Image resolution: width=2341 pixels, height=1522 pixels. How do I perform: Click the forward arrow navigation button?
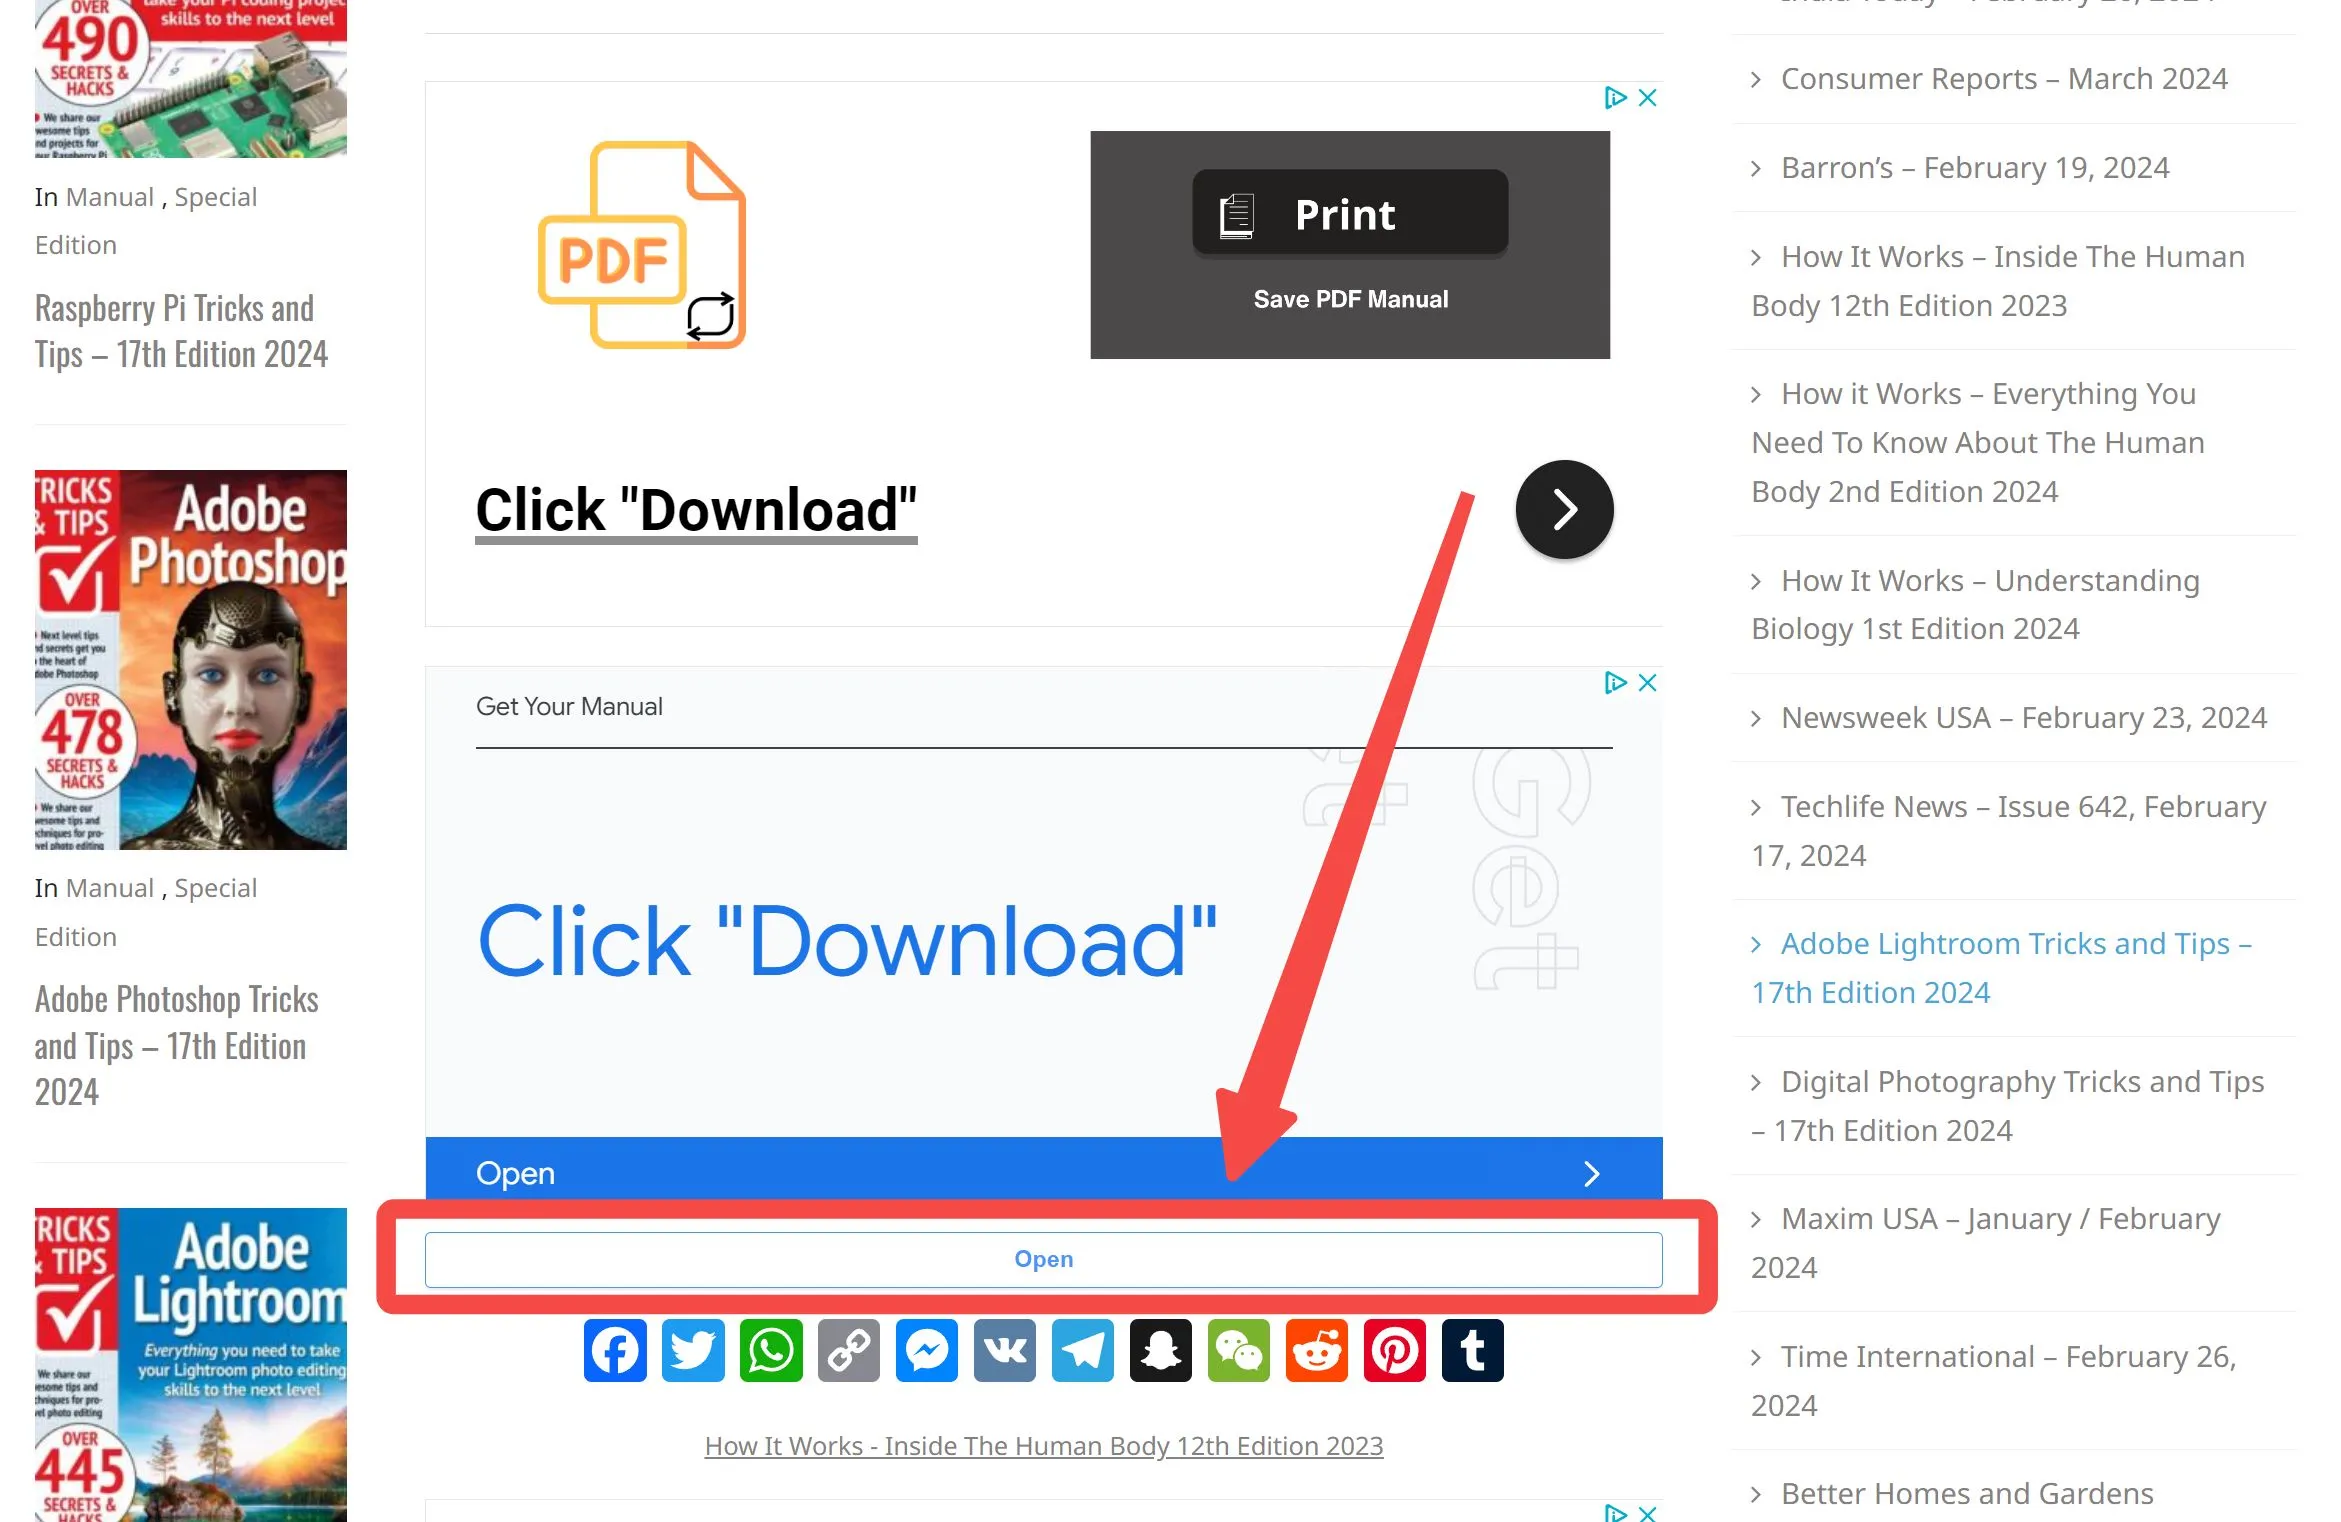pyautogui.click(x=1563, y=508)
